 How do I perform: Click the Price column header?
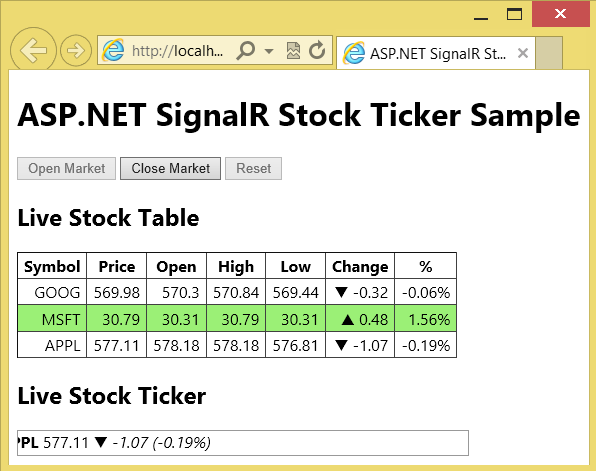[117, 266]
